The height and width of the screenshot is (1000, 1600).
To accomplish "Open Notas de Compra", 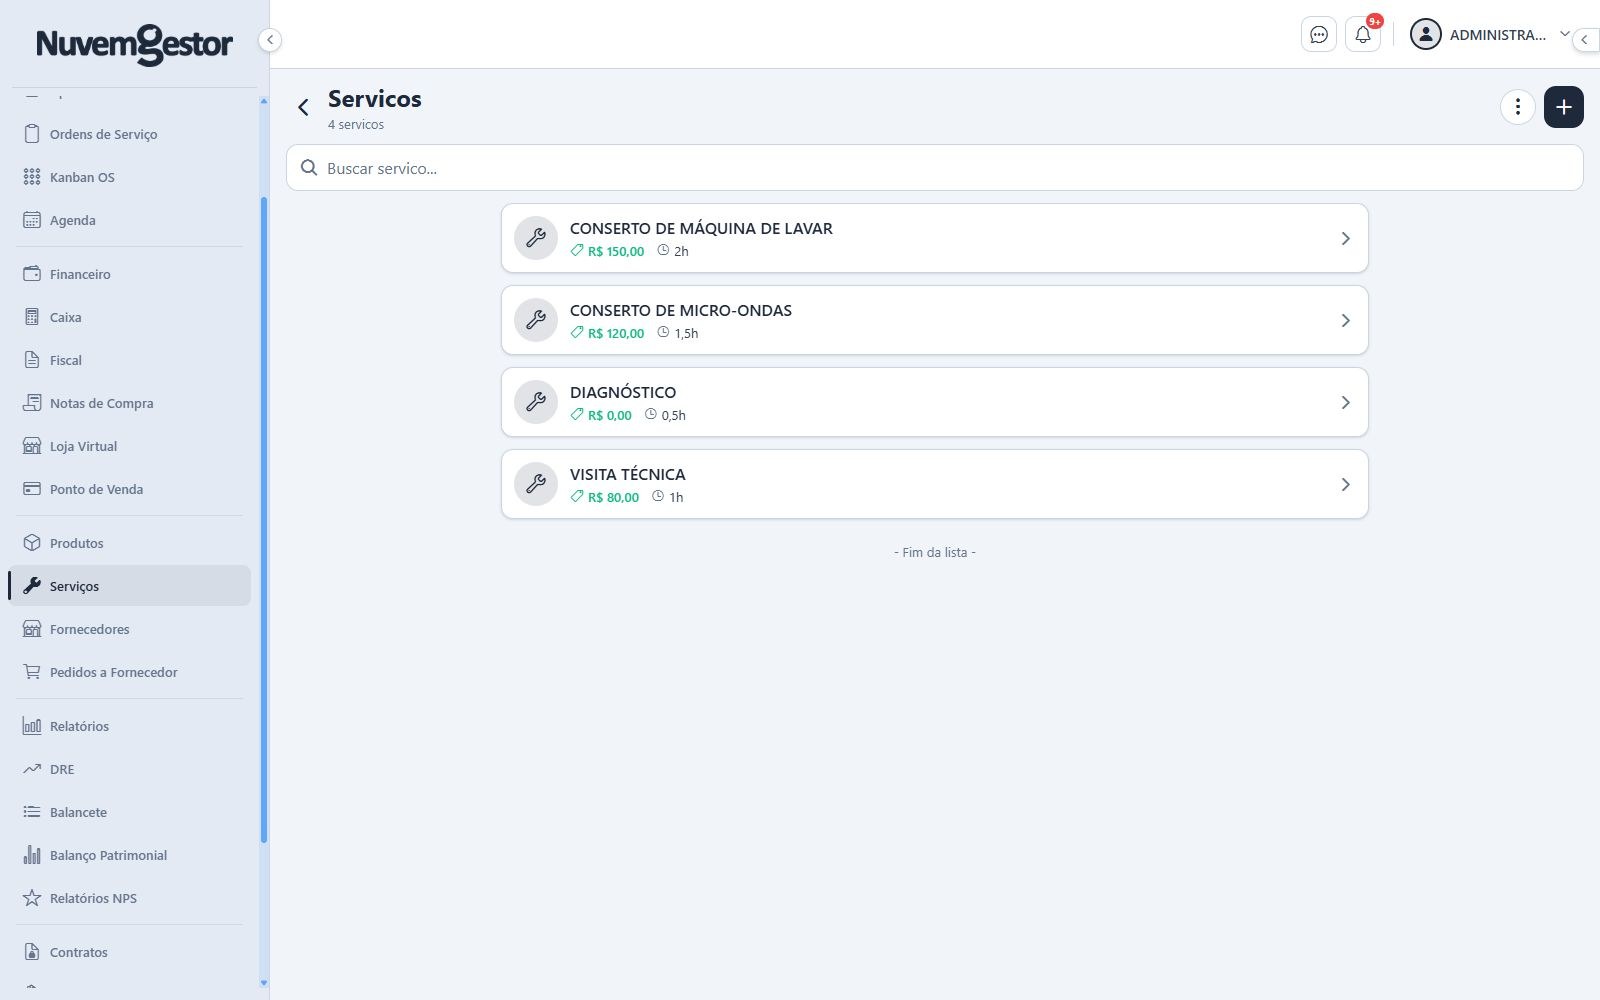I will [130, 403].
